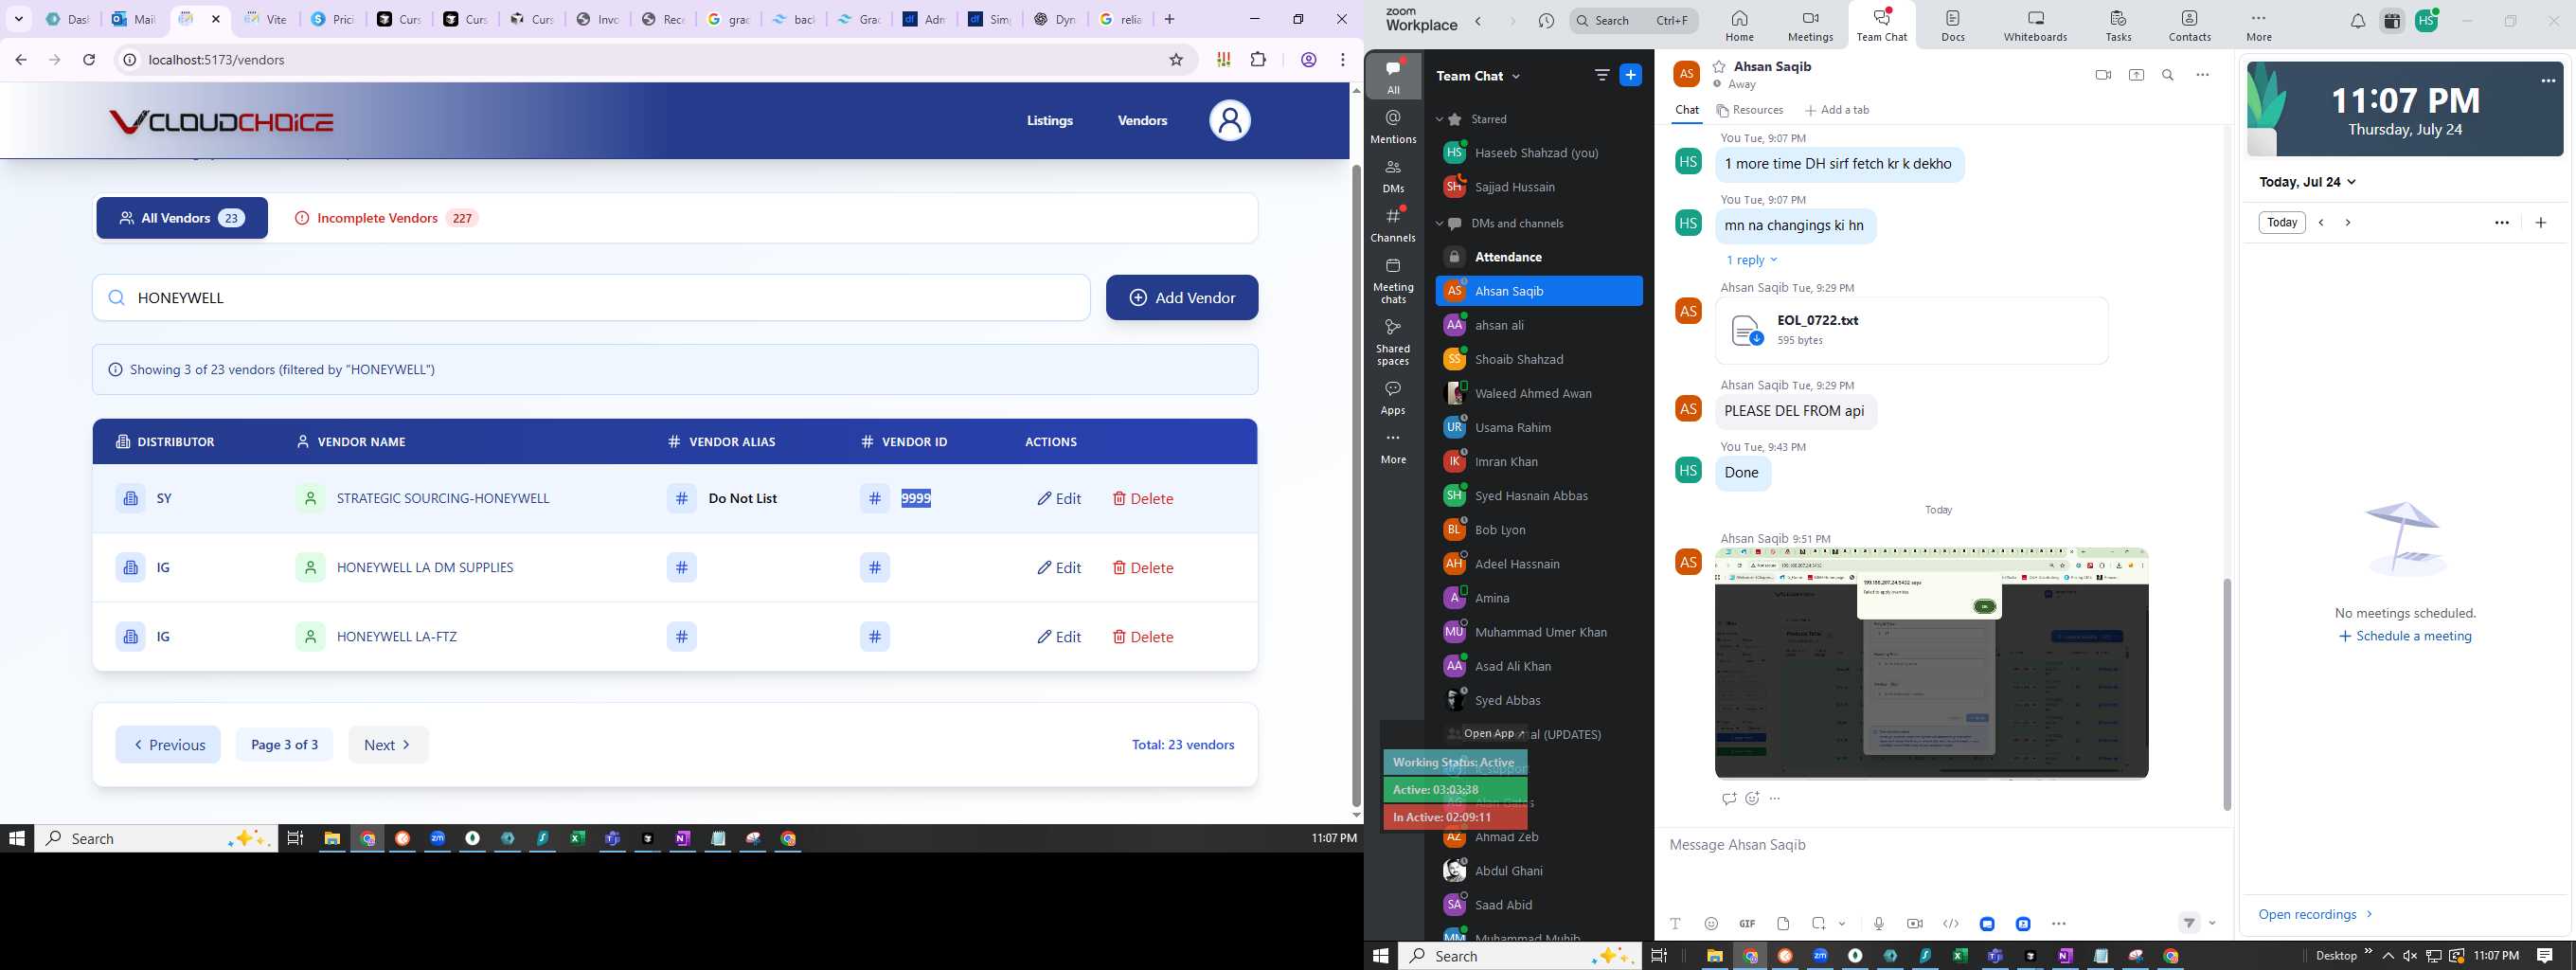This screenshot has height=970, width=2576.
Task: Open Channels in Zoom sidebar
Action: [x=1393, y=225]
